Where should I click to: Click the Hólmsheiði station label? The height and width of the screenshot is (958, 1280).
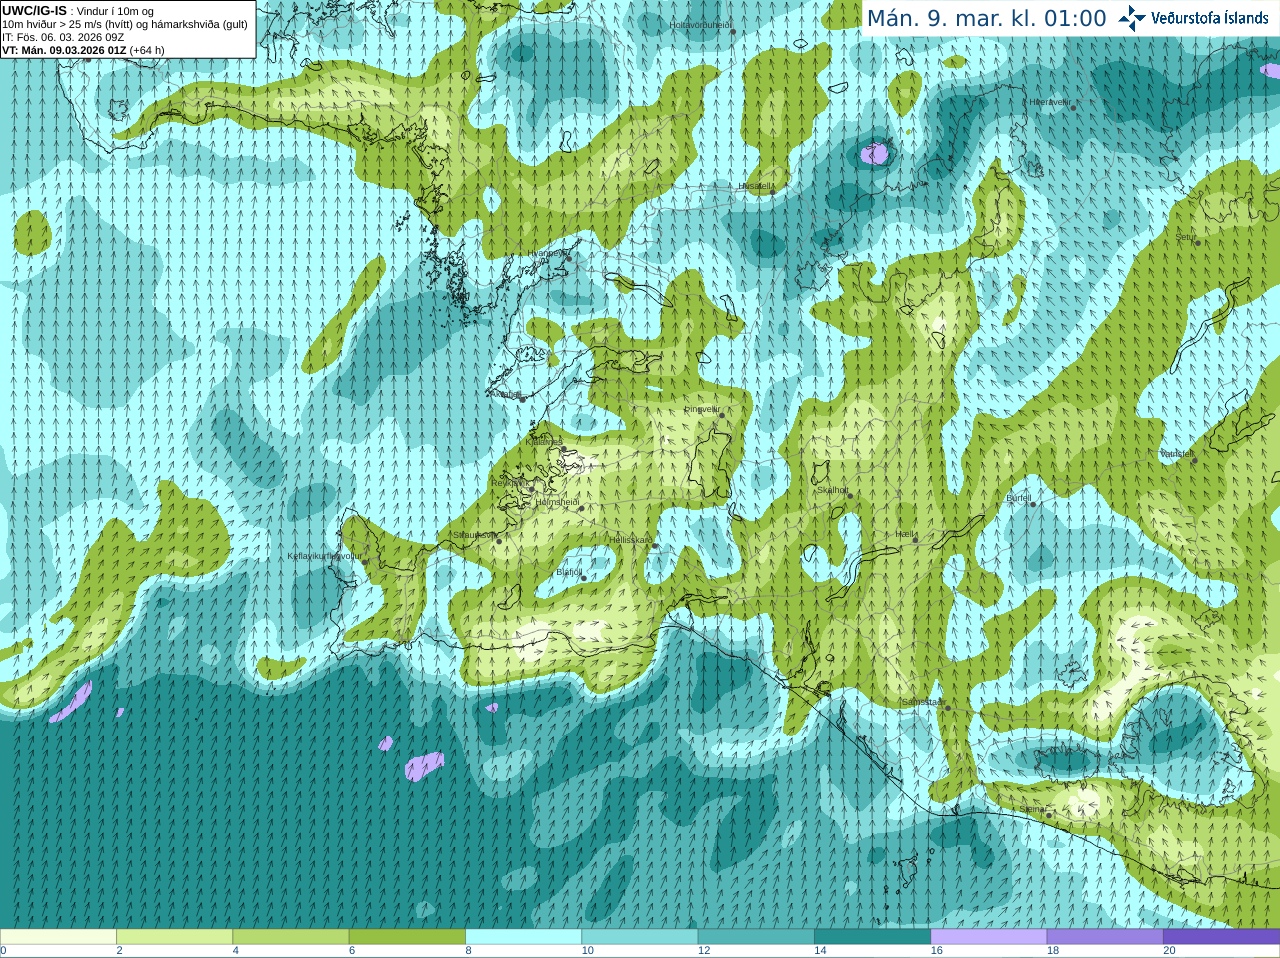pyautogui.click(x=557, y=502)
